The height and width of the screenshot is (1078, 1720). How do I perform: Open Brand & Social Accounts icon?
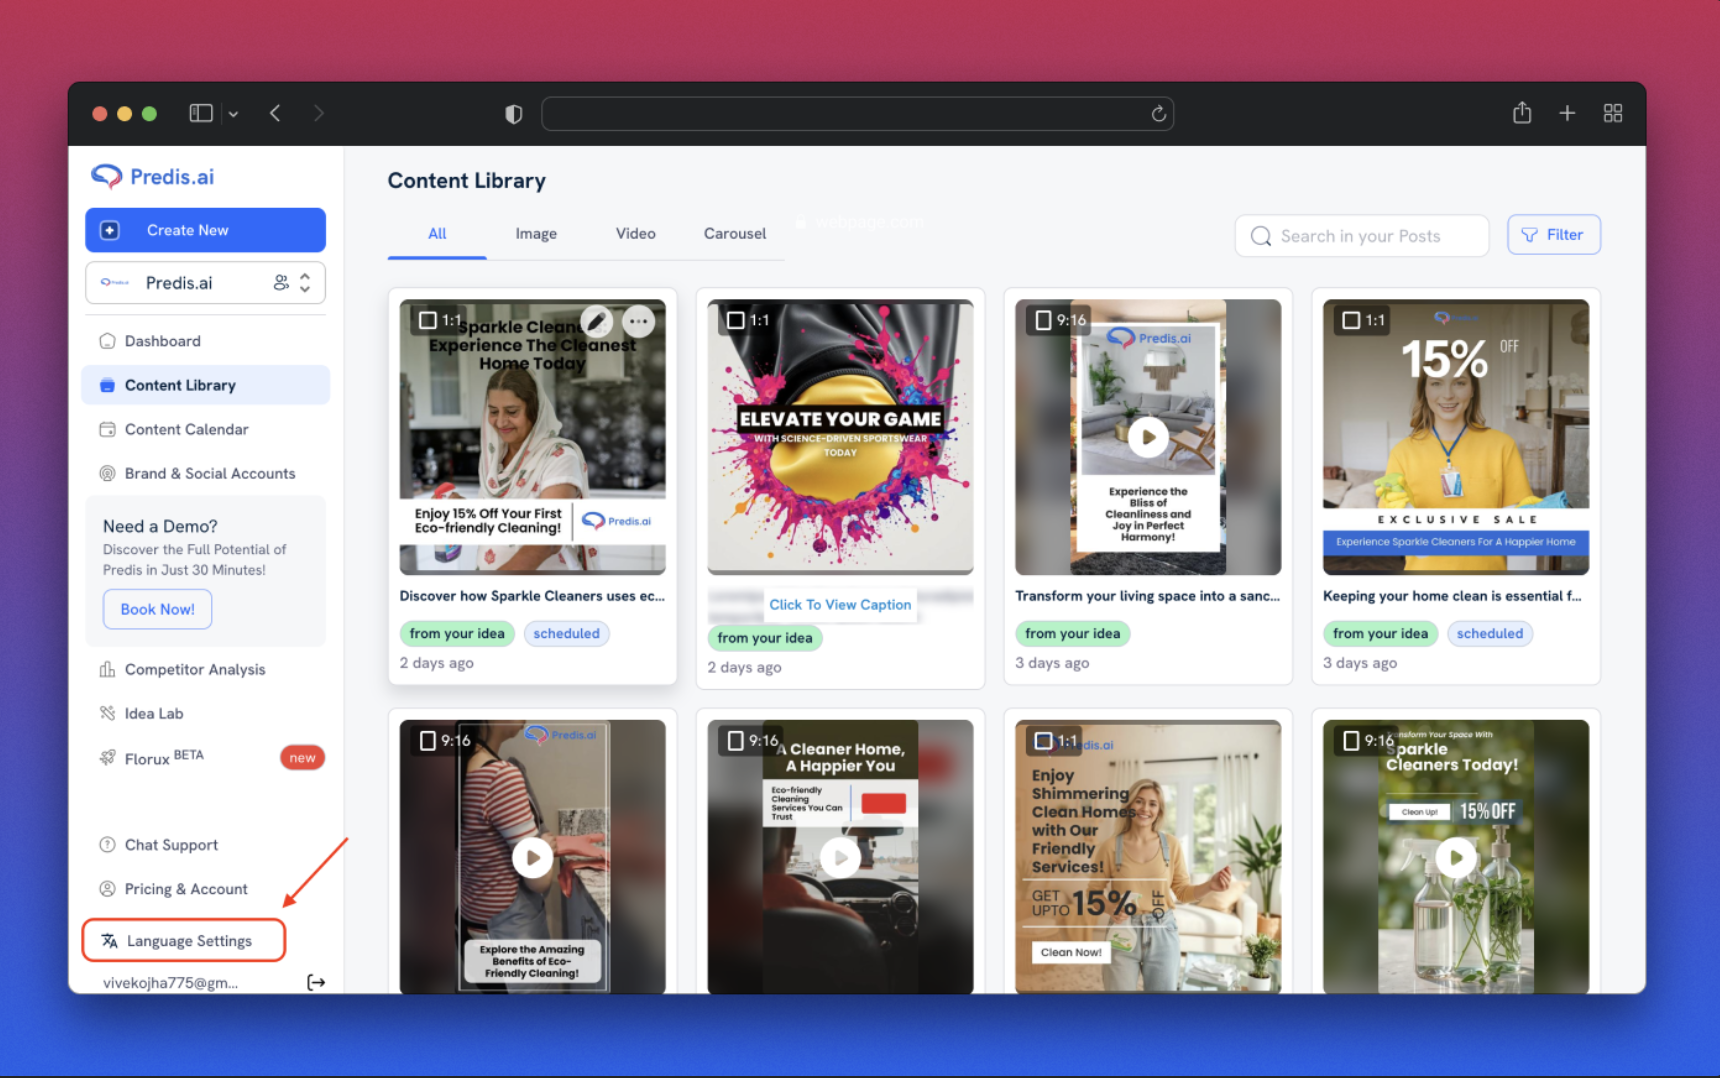[x=107, y=473]
